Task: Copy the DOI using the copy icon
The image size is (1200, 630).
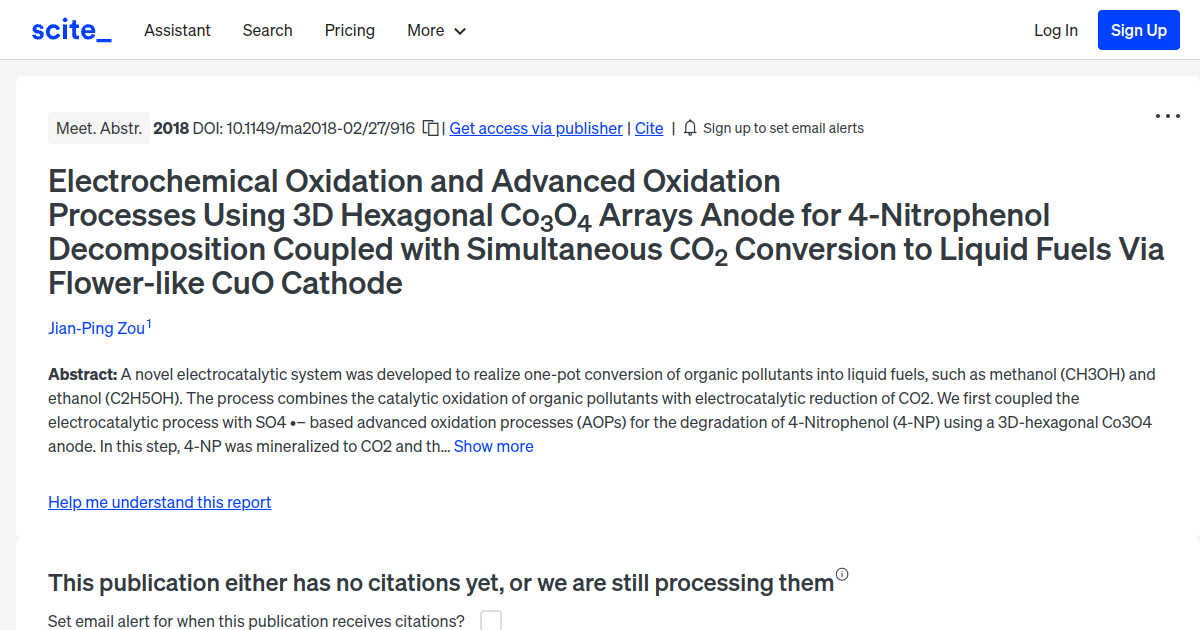Action: coord(429,128)
